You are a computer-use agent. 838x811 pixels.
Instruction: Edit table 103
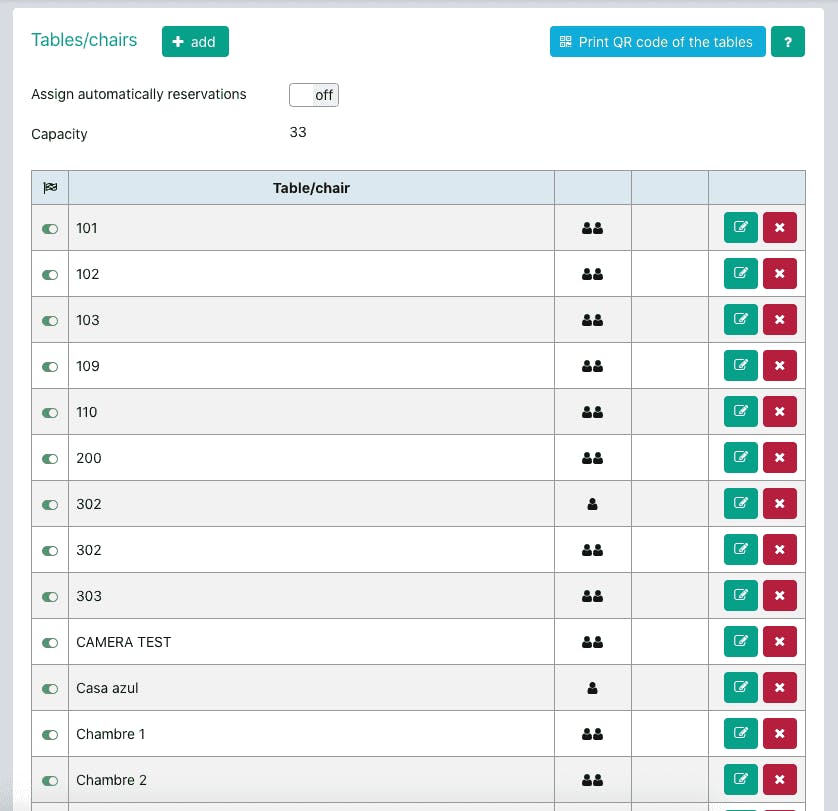(741, 319)
